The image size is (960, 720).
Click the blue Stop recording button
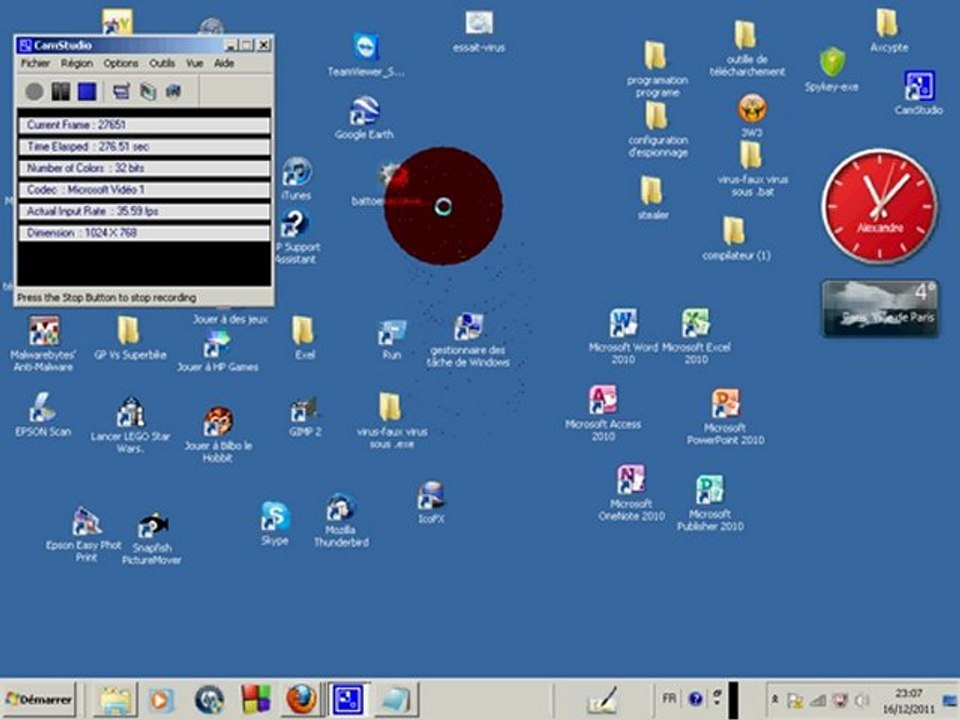click(x=87, y=92)
